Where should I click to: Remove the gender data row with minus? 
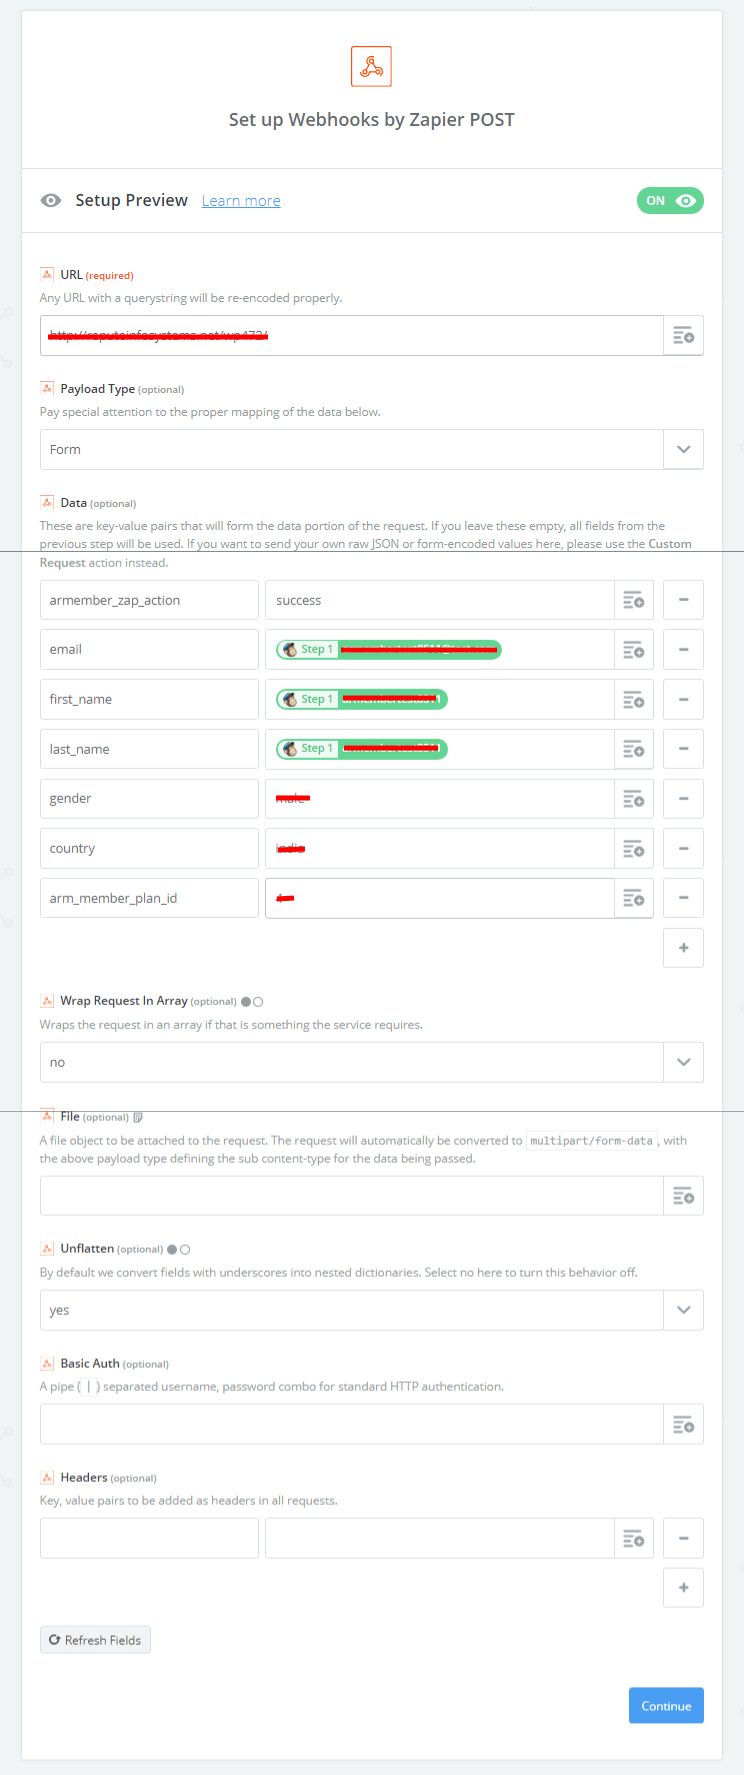pos(683,799)
